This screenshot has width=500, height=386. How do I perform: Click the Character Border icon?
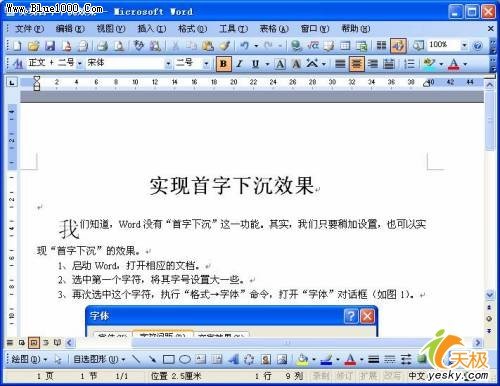click(280, 63)
